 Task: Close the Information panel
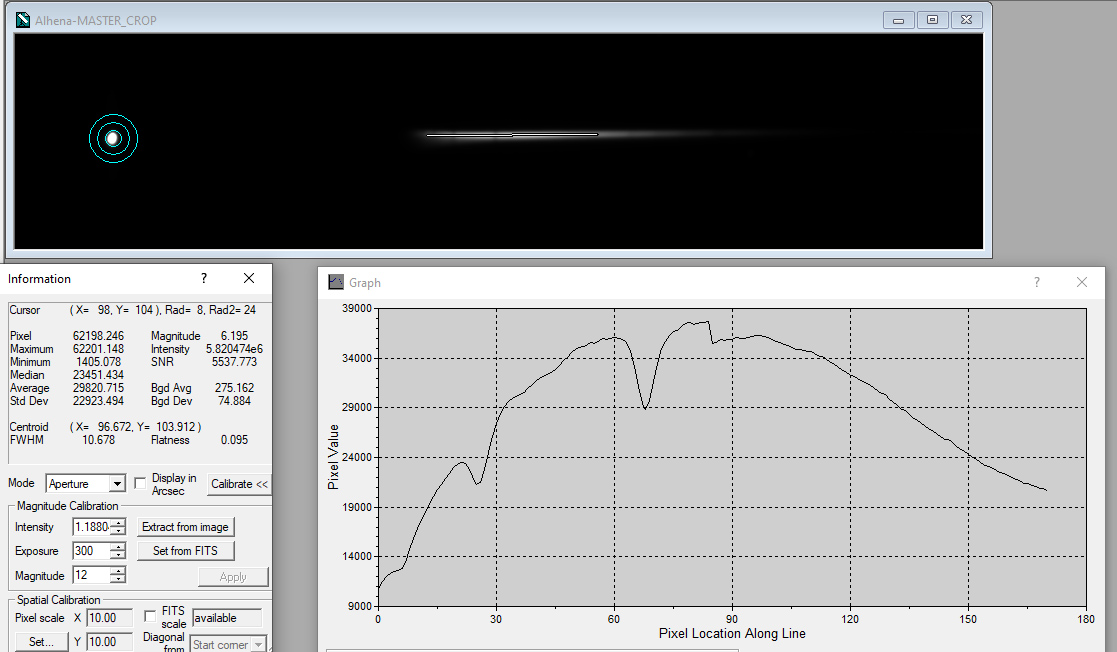coord(249,278)
